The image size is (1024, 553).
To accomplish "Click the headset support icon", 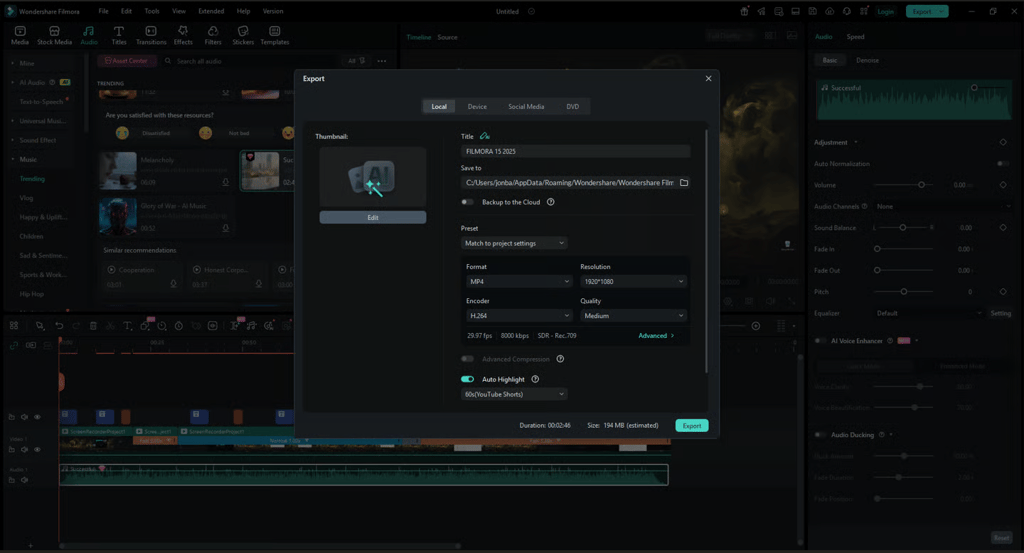I will (847, 11).
